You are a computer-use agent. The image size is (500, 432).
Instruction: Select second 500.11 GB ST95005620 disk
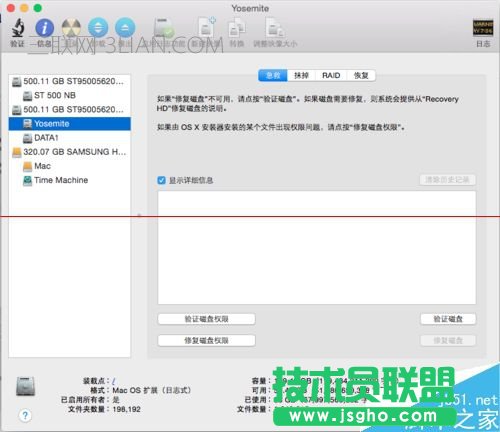[69, 109]
